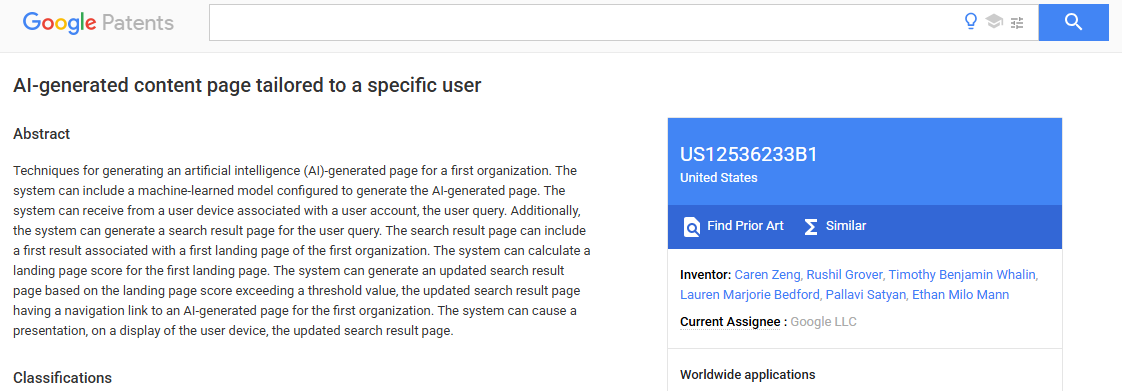Screen dimensions: 1122x391
Task: Click the Inventor label
Action: tap(706, 274)
